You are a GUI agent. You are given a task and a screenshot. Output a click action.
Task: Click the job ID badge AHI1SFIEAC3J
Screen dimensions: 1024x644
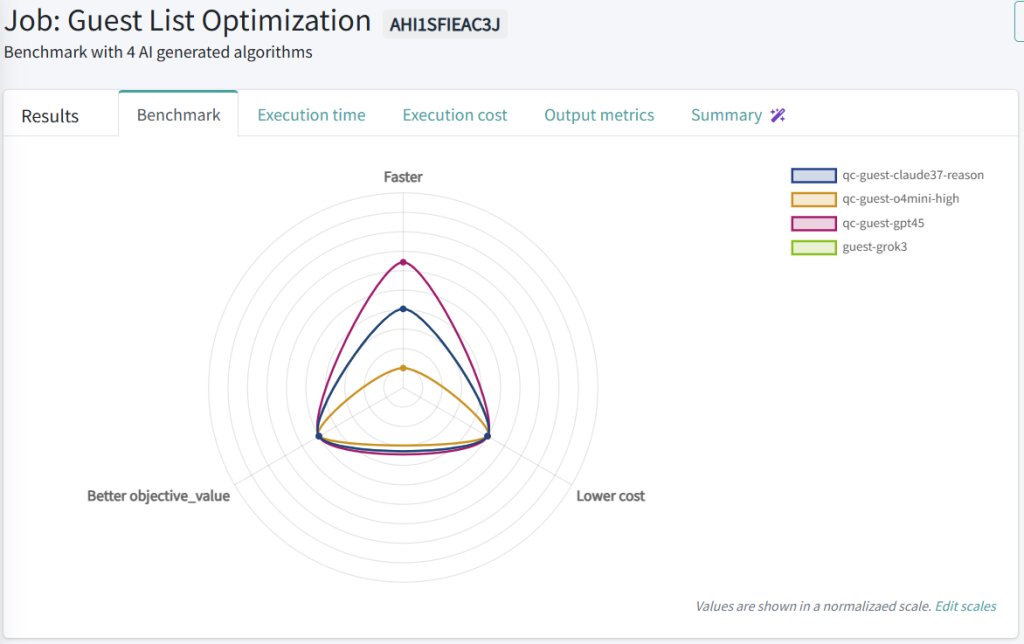(445, 23)
